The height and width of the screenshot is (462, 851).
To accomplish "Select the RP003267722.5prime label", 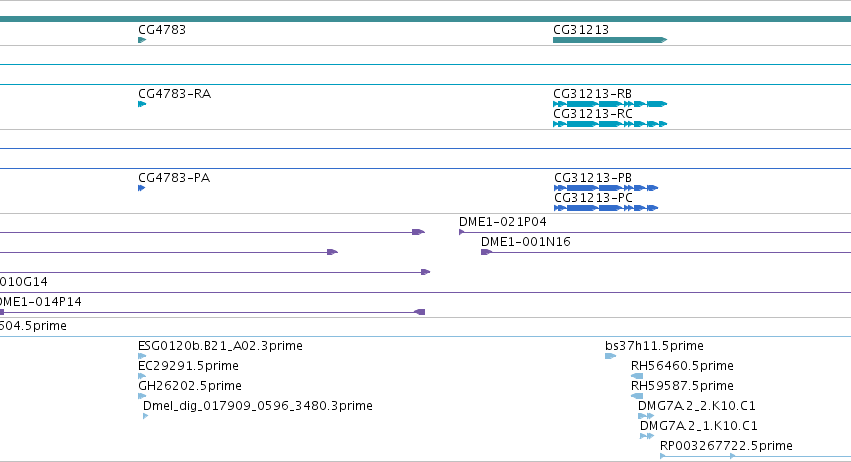I will [726, 446].
